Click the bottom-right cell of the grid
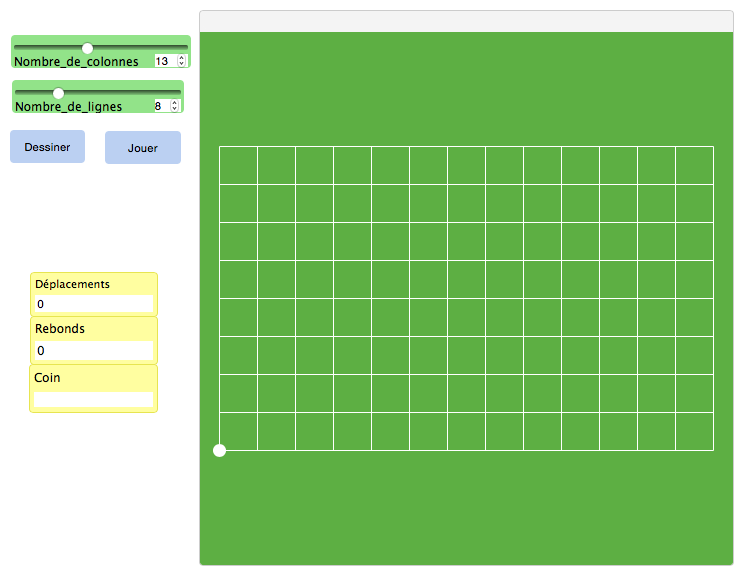Image resolution: width=739 pixels, height=574 pixels. pos(694,432)
